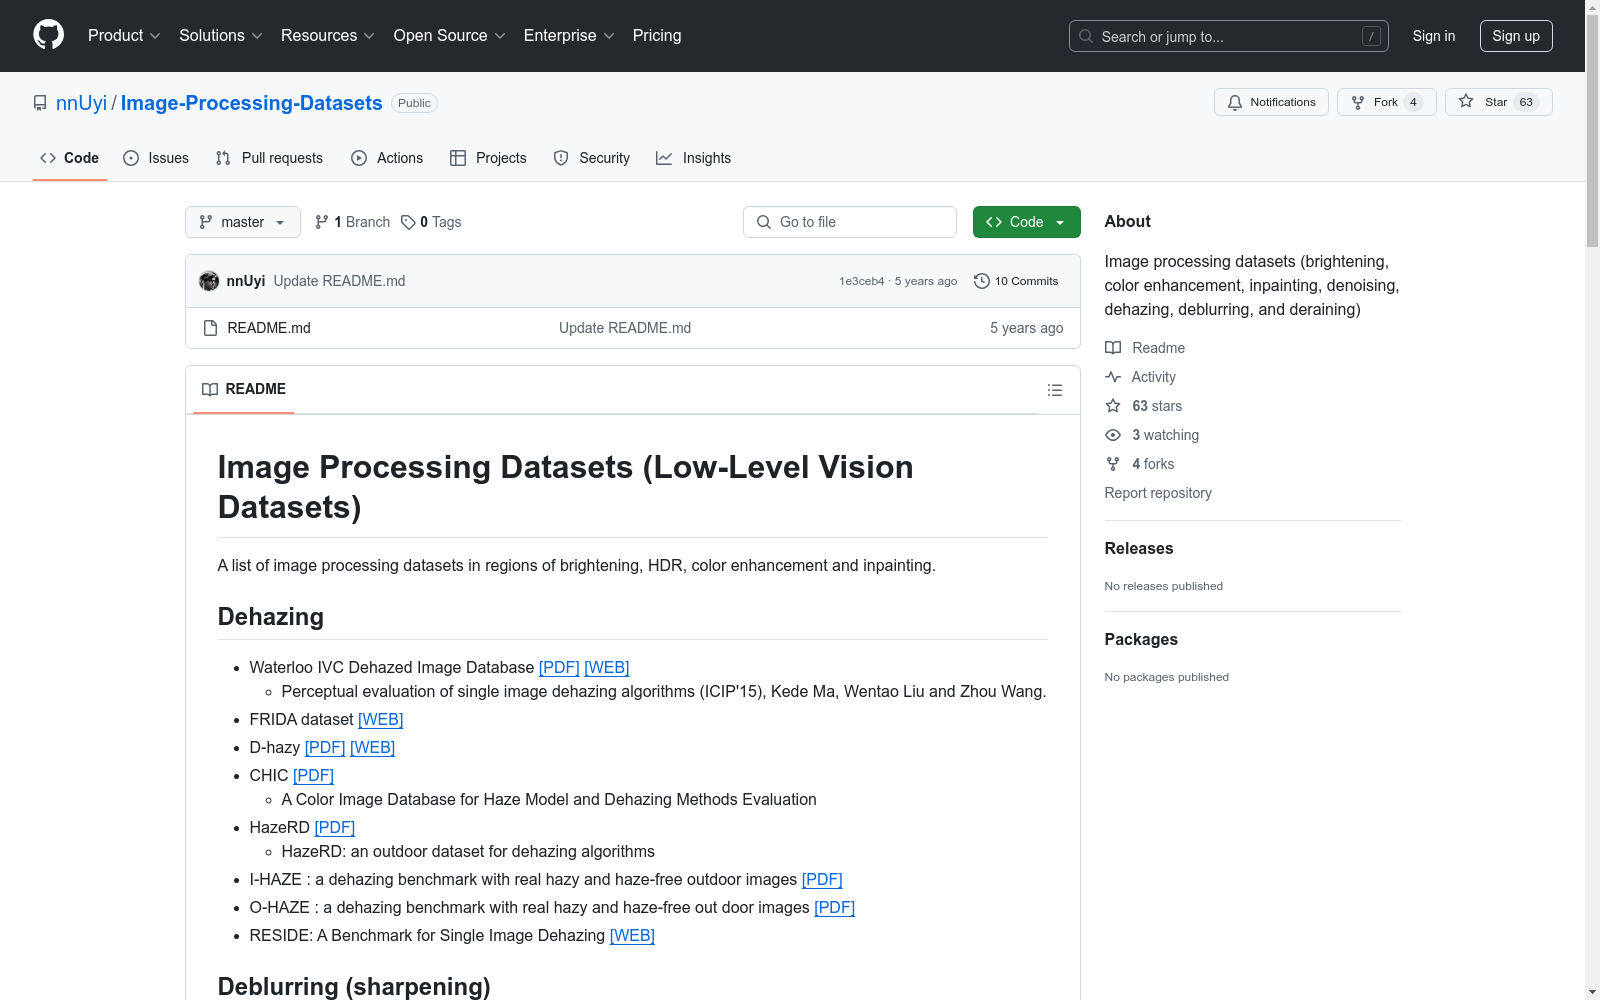The height and width of the screenshot is (1000, 1600).
Task: Expand the Enterprise menu
Action: coord(569,35)
